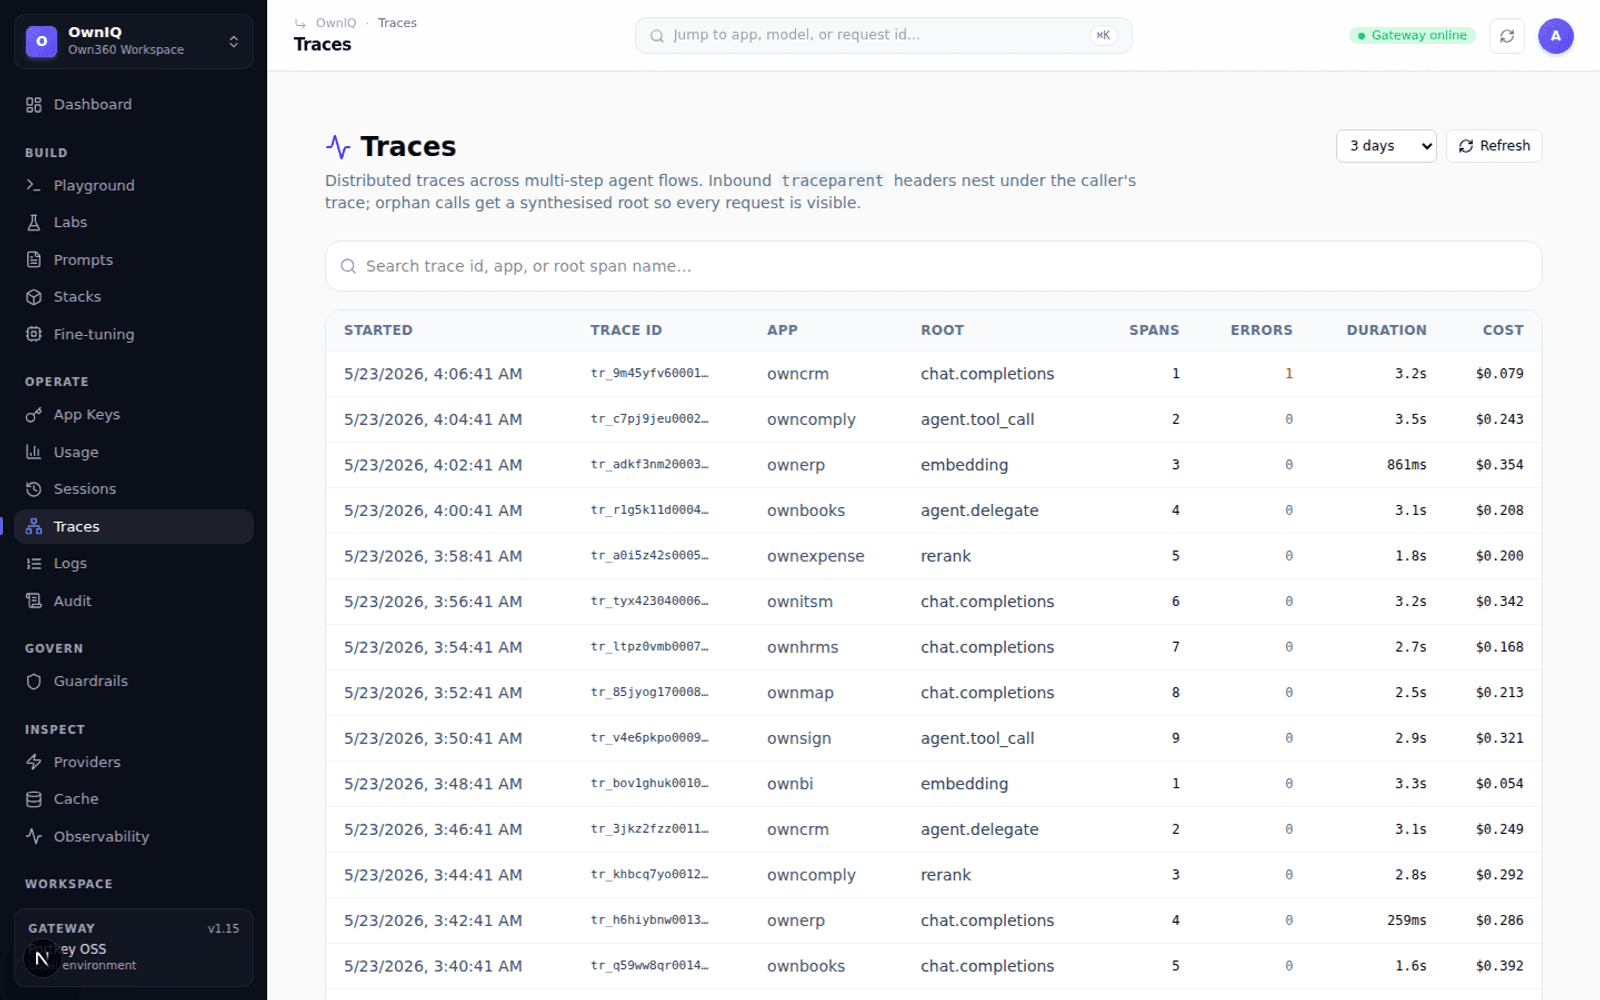Click the pulse icon beside Traces heading
The image size is (1600, 1000).
pos(338,147)
